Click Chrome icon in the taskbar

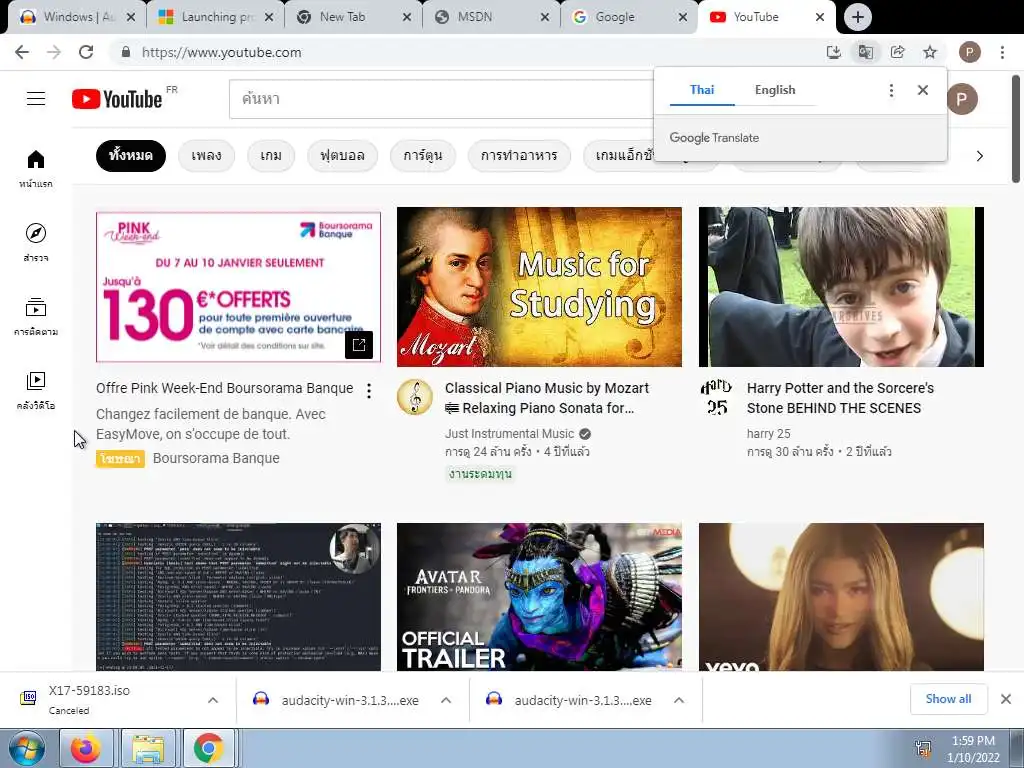(208, 748)
